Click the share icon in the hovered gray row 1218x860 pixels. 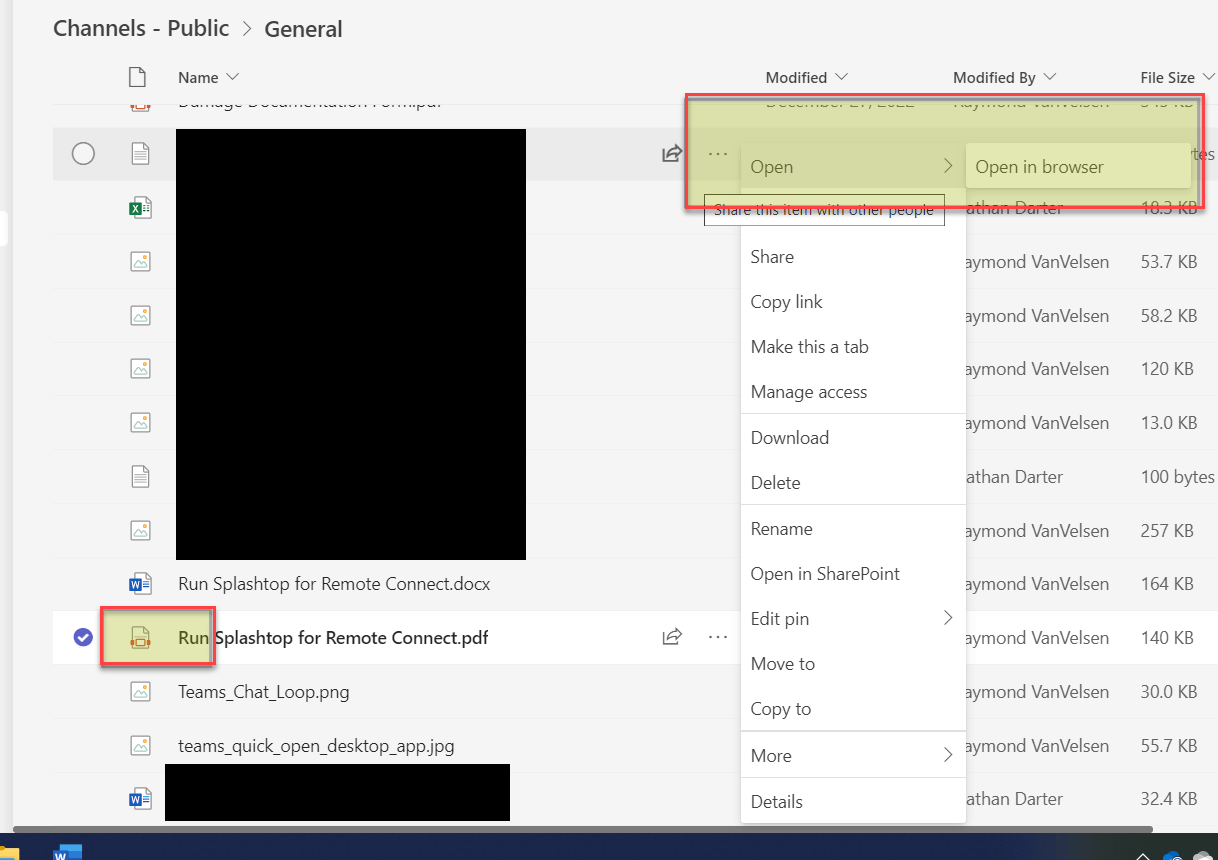tap(672, 153)
